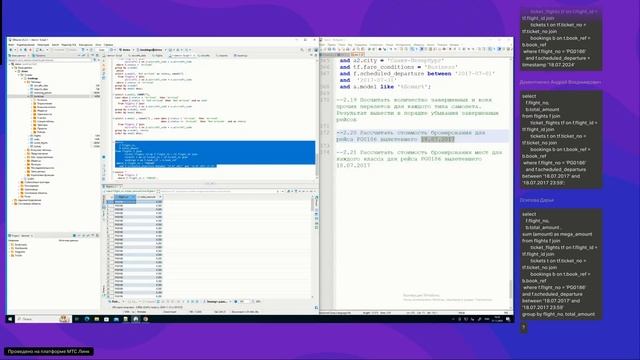
Task: Open Dashboards folder in Project panel
Action: coord(20,248)
